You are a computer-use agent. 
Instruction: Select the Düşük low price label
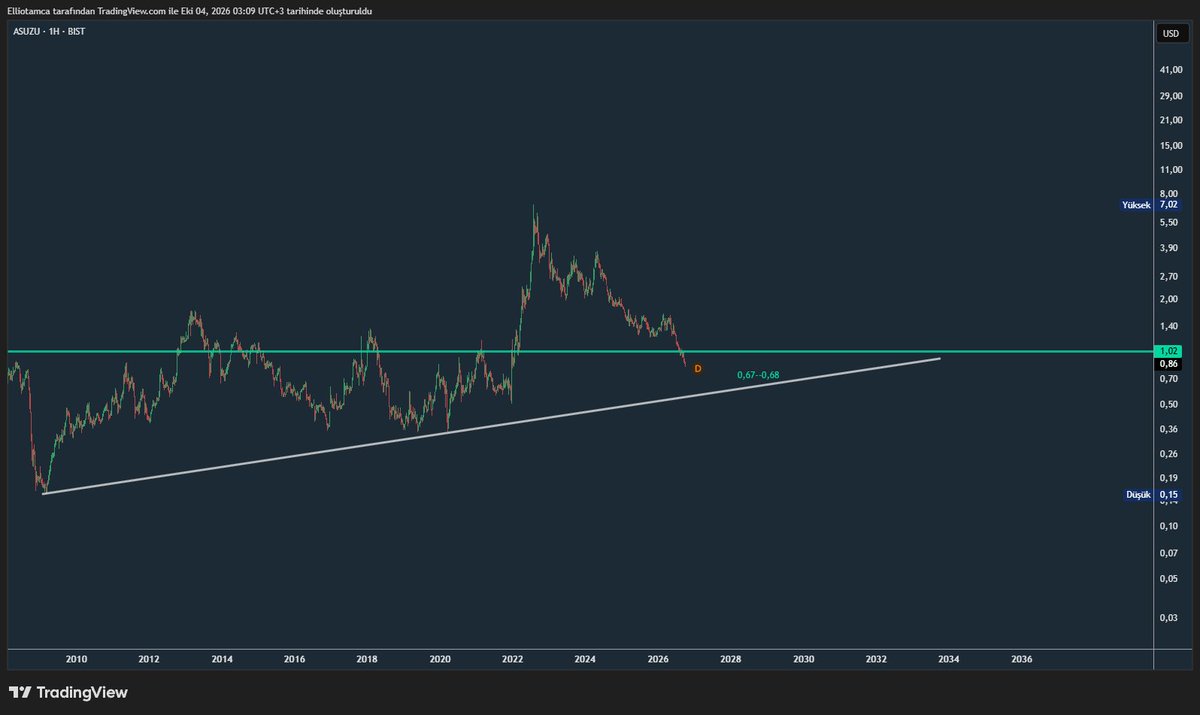point(1140,494)
